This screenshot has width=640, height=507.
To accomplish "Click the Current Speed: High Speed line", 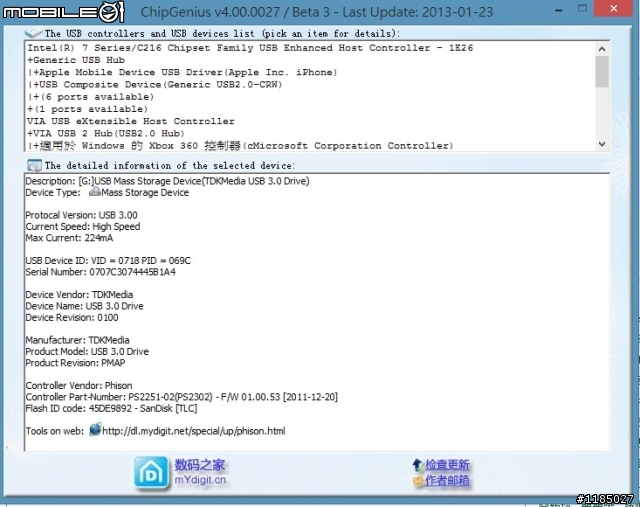I will (x=82, y=227).
